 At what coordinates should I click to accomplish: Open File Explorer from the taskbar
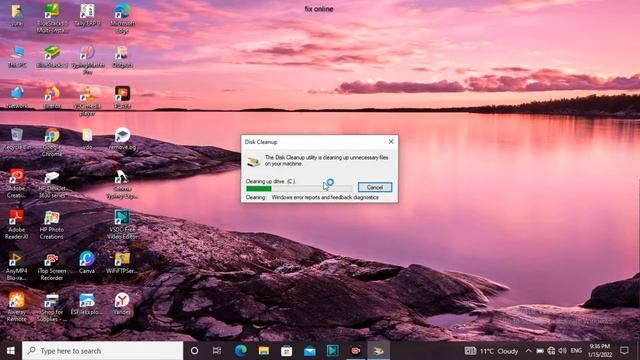264,351
